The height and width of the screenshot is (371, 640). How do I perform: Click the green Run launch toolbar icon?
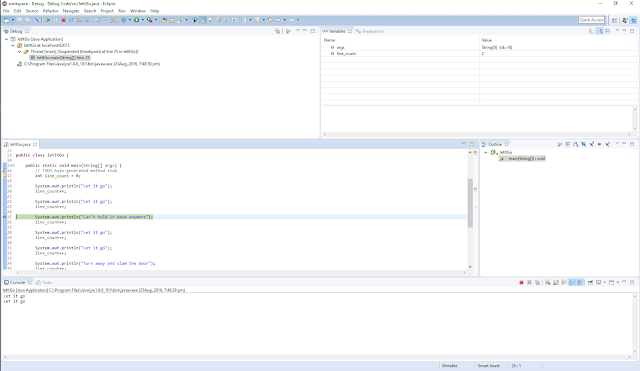click(137, 20)
